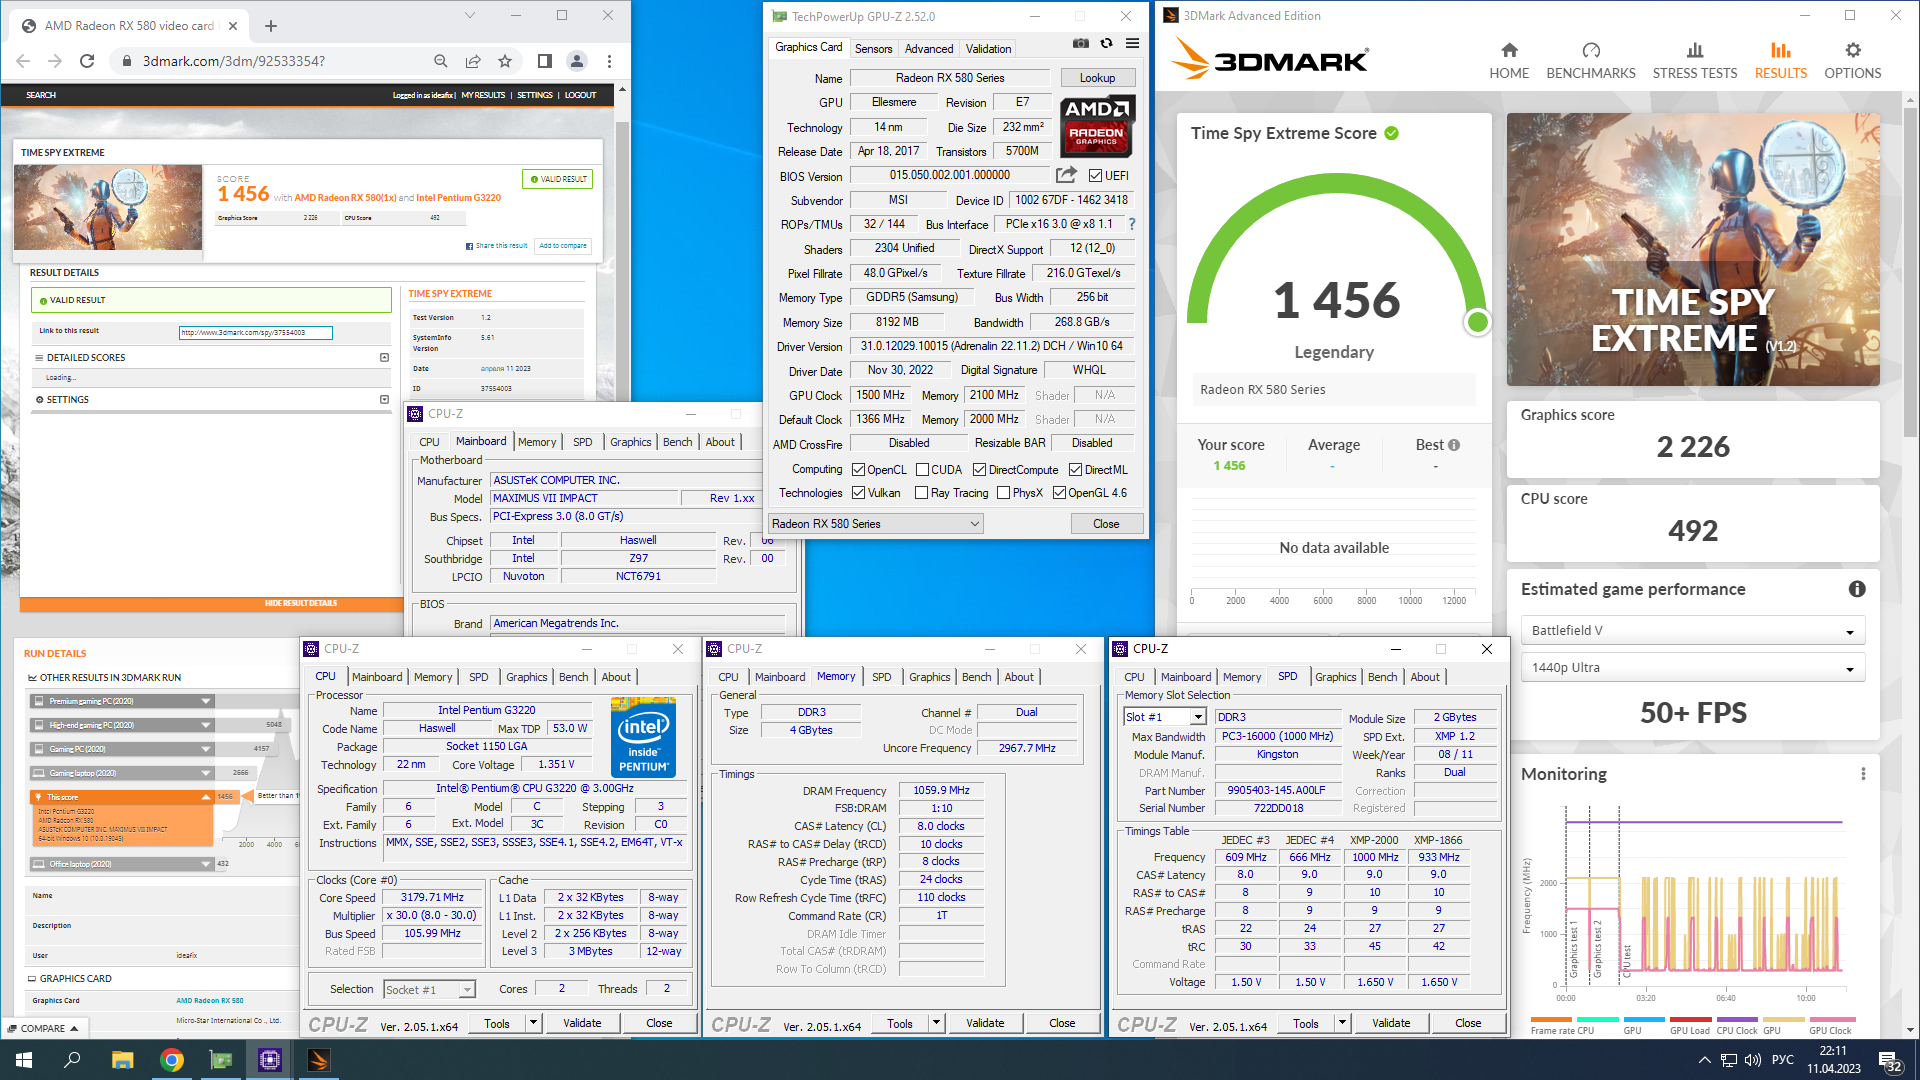Switch to GPU-Z Advanced tab
The image size is (1920, 1080).
coord(929,48)
